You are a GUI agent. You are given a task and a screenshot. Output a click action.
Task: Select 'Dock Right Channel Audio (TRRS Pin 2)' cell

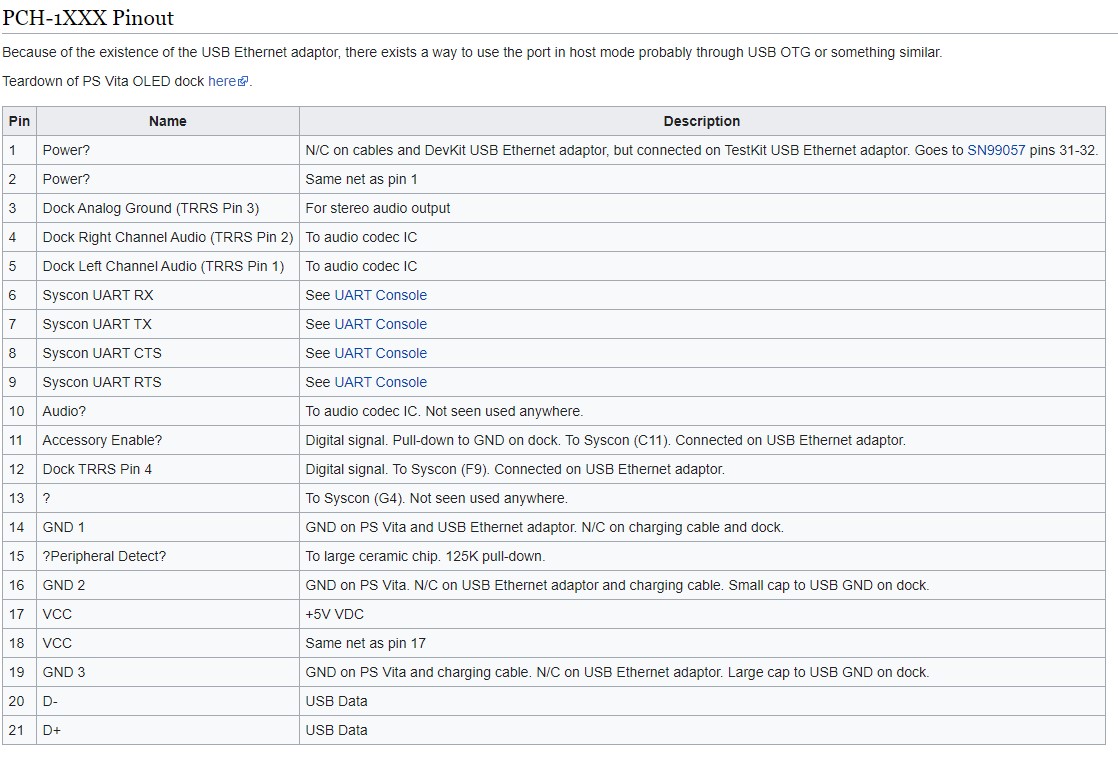click(x=168, y=237)
